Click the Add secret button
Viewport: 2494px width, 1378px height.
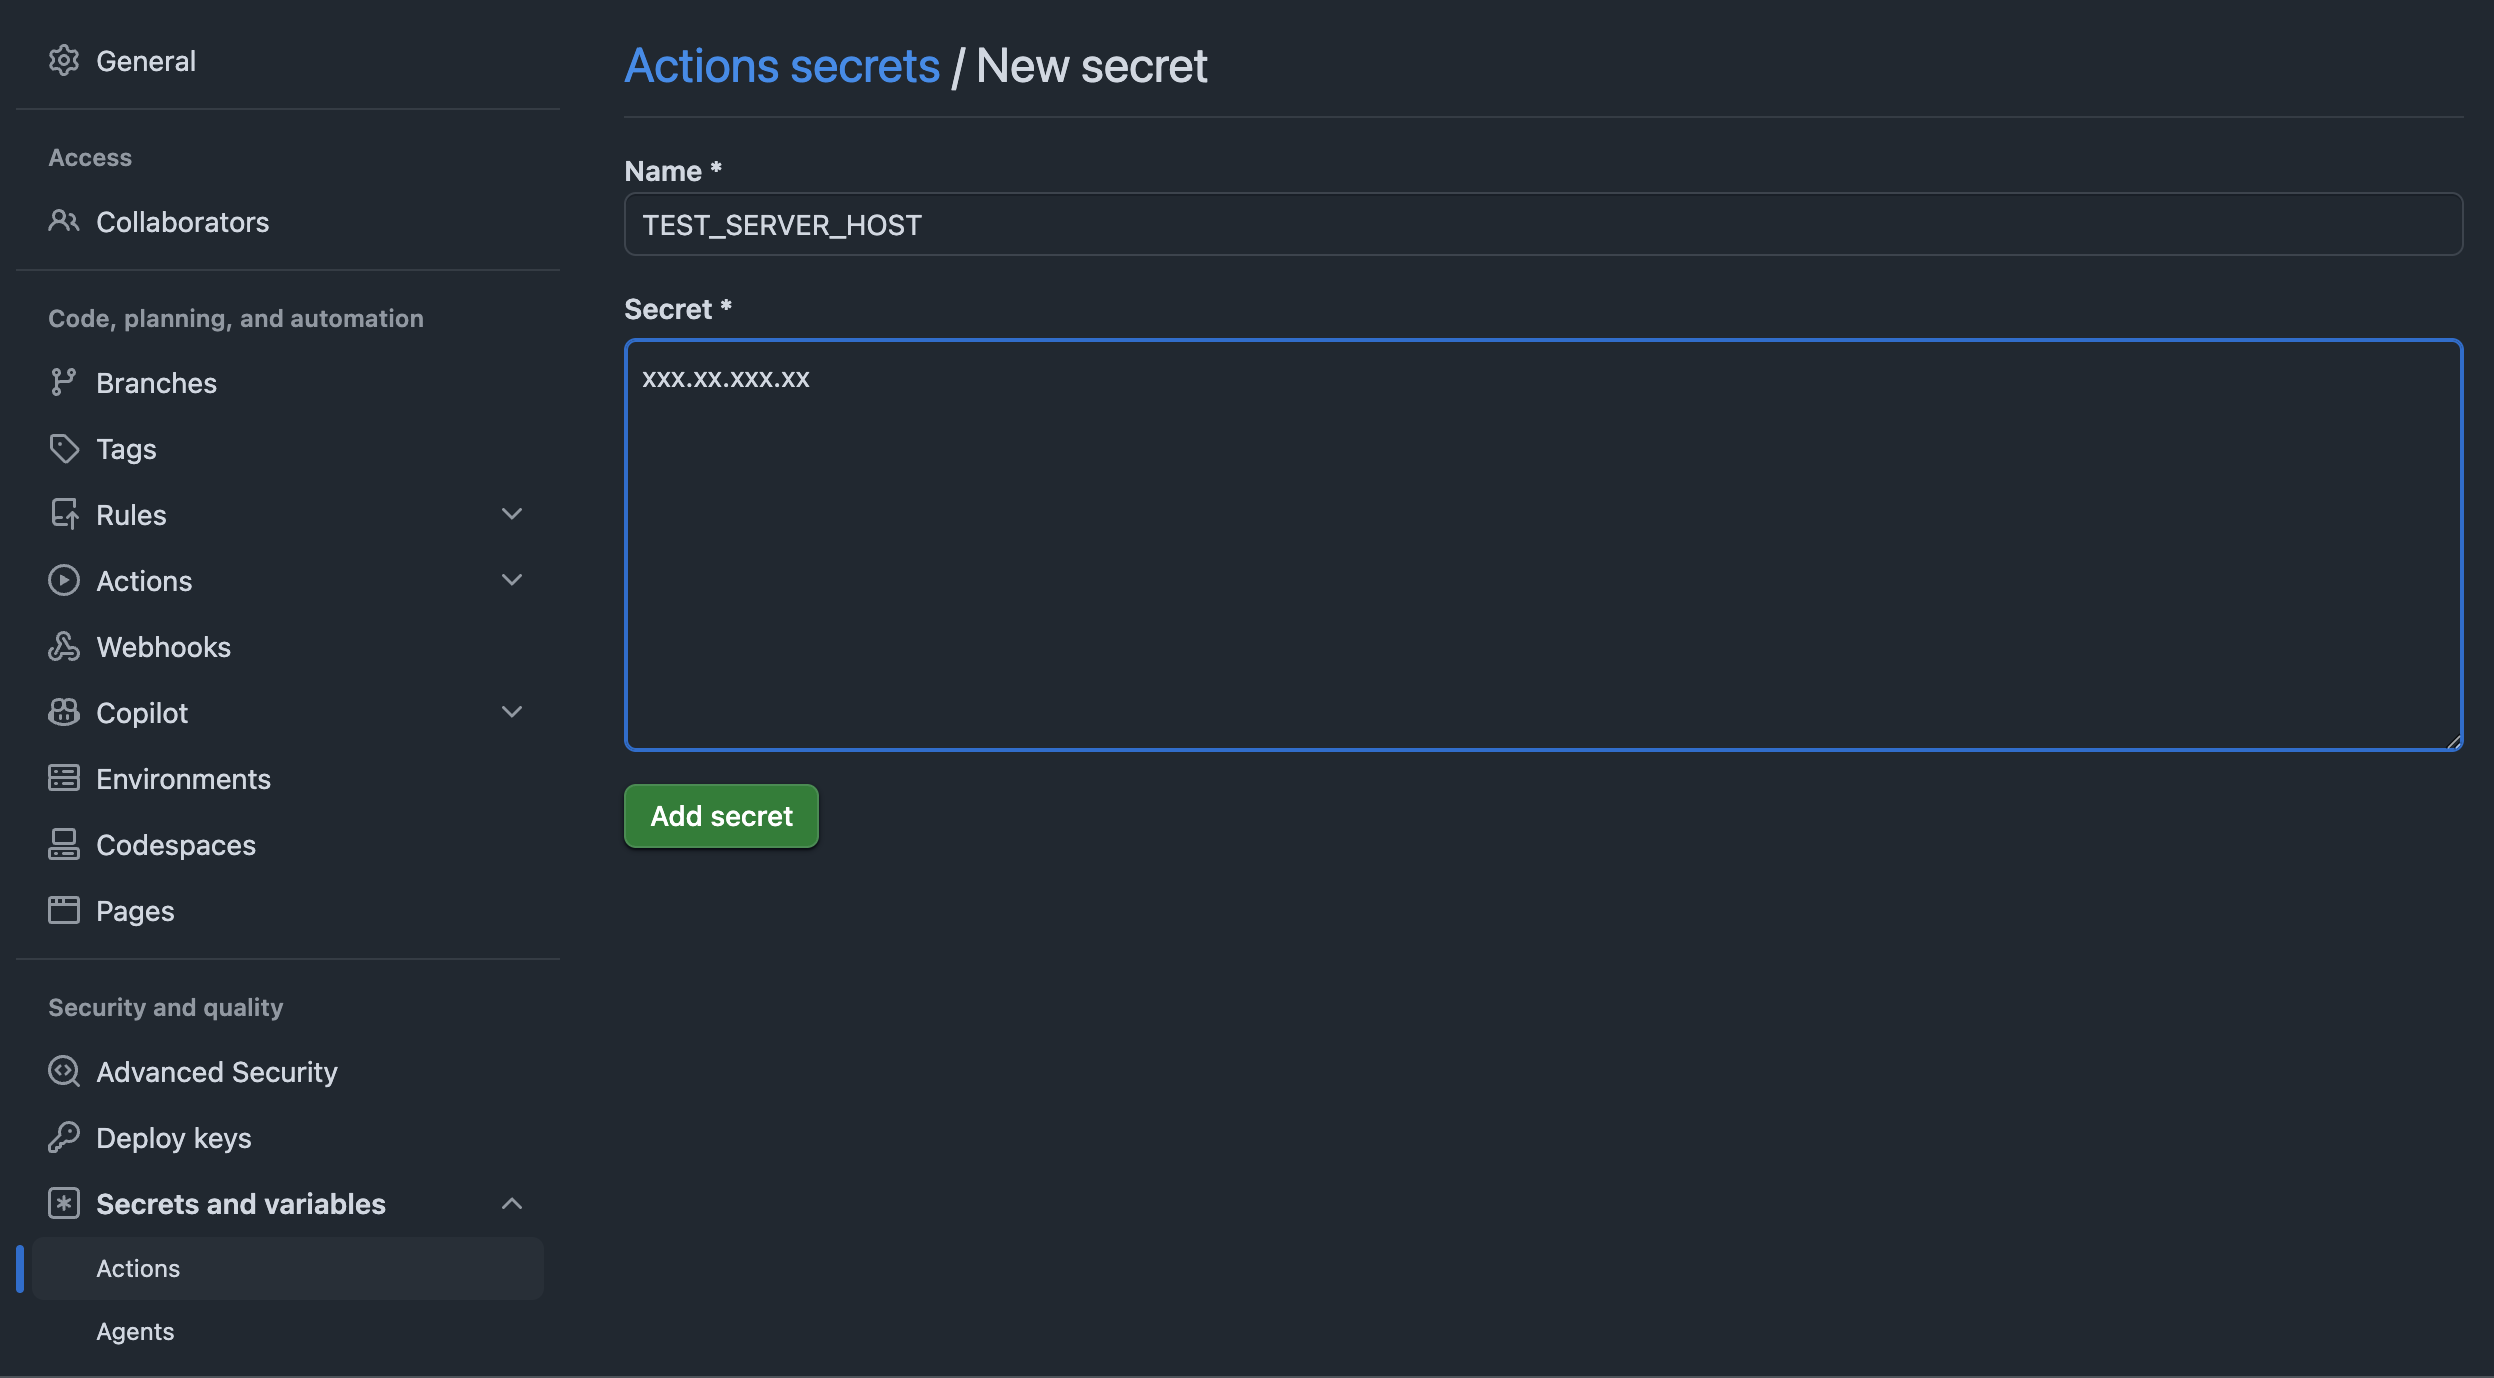pyautogui.click(x=721, y=816)
